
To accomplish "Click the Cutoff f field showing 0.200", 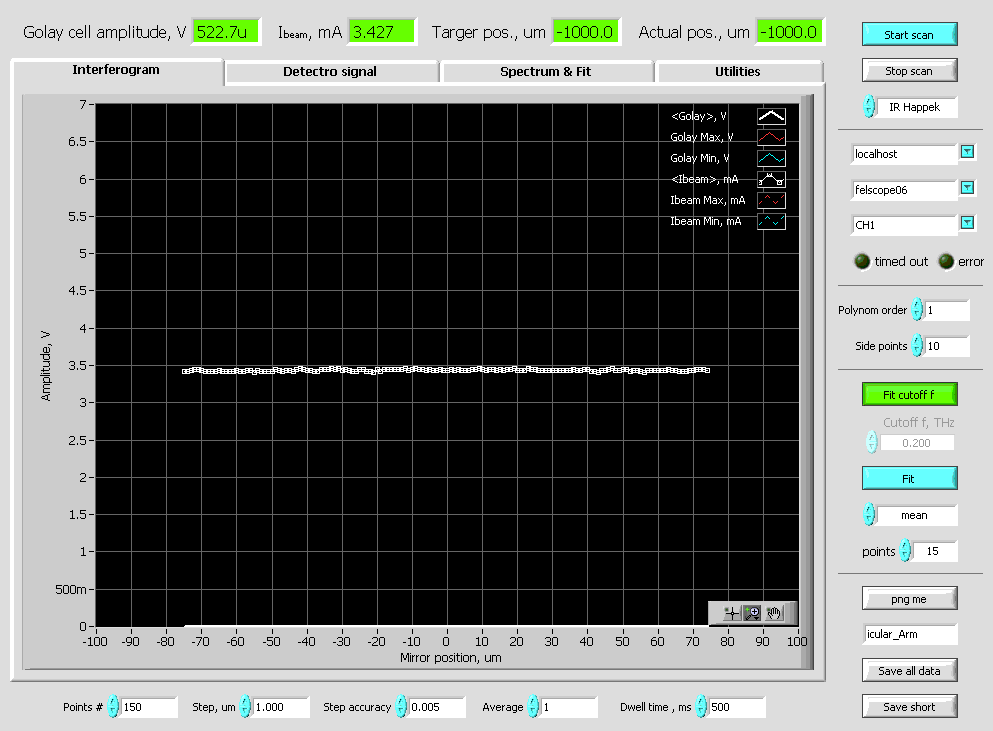I will tap(916, 443).
